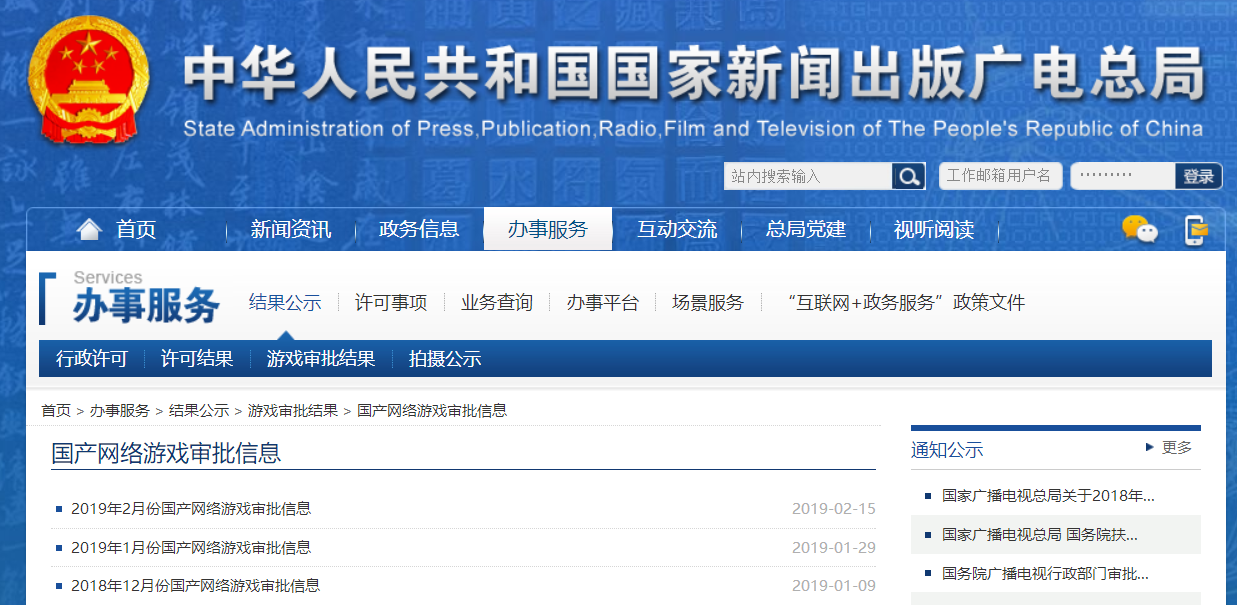Focus the 站内搜索输入 search field
This screenshot has height=605, width=1237.
808,176
